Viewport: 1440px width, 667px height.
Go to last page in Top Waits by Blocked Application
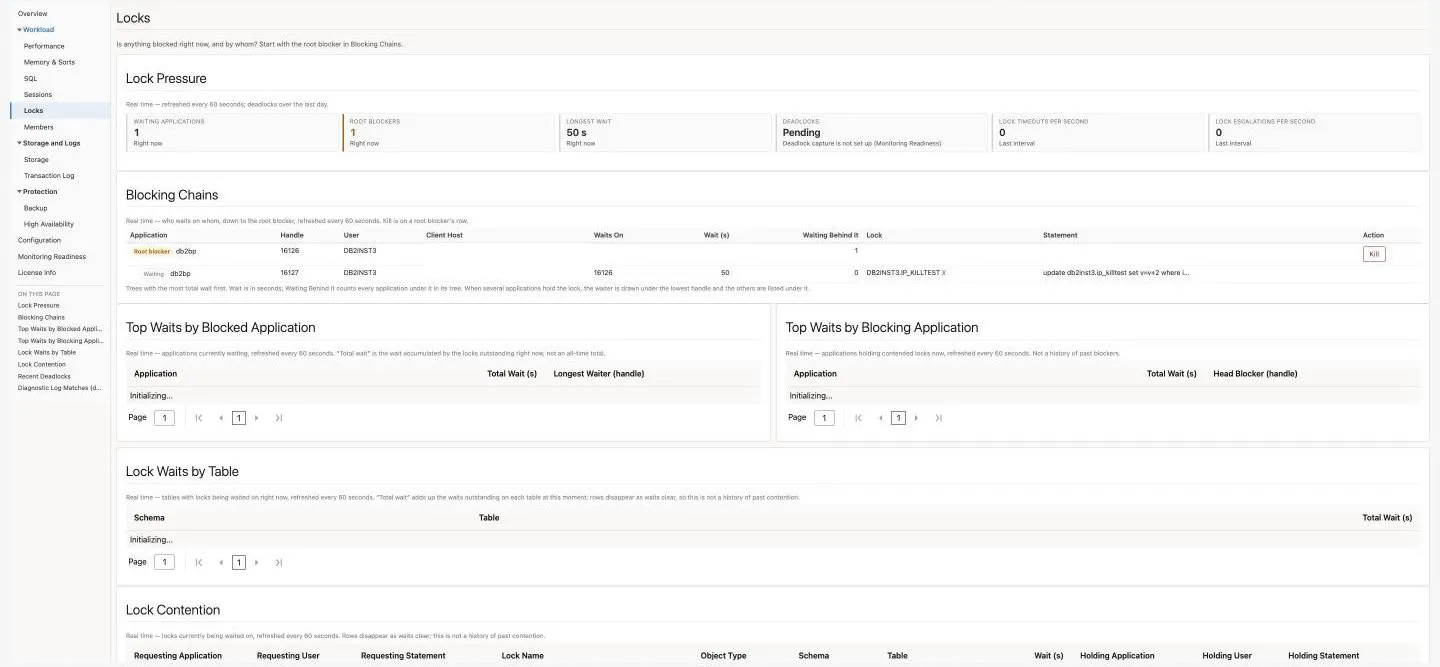279,418
